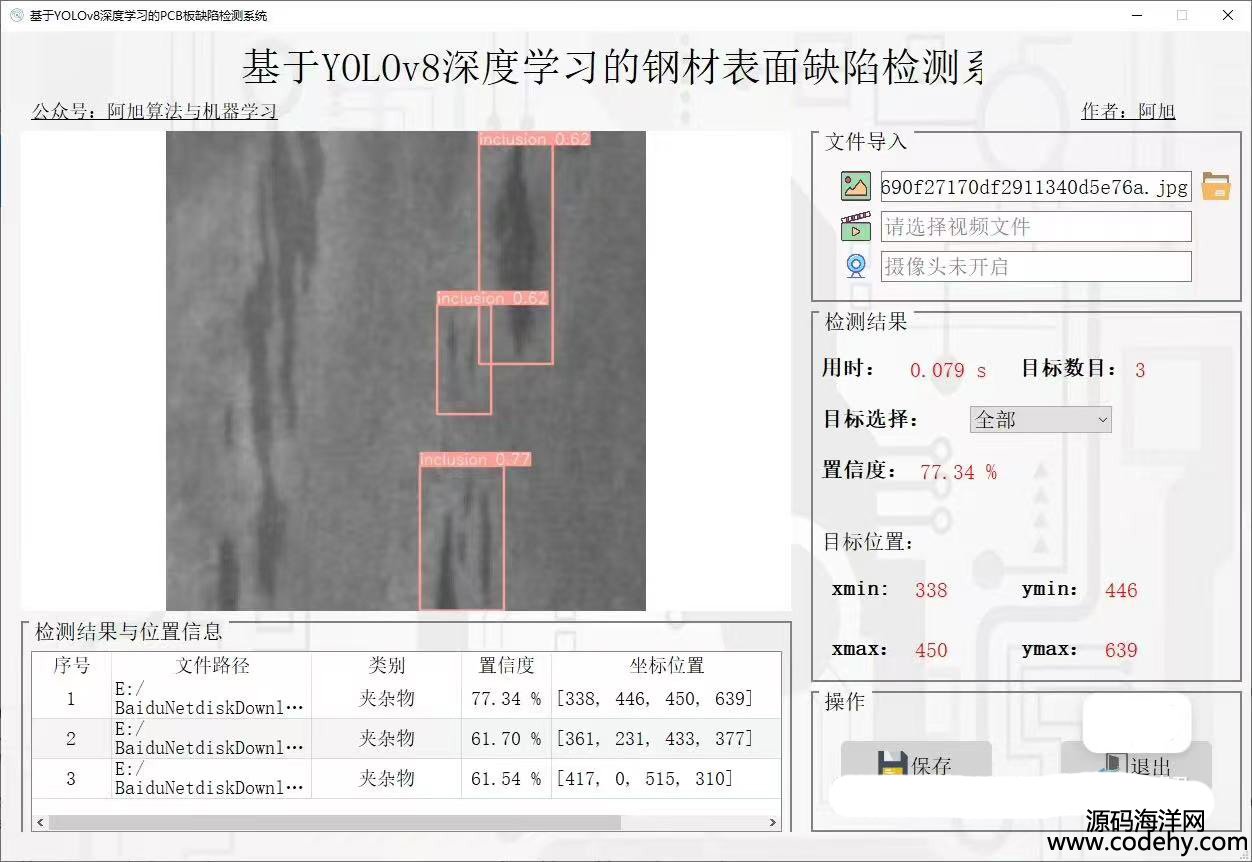Click the 目标数目 value 3
Viewport: 1252px width, 862px height.
point(1140,370)
